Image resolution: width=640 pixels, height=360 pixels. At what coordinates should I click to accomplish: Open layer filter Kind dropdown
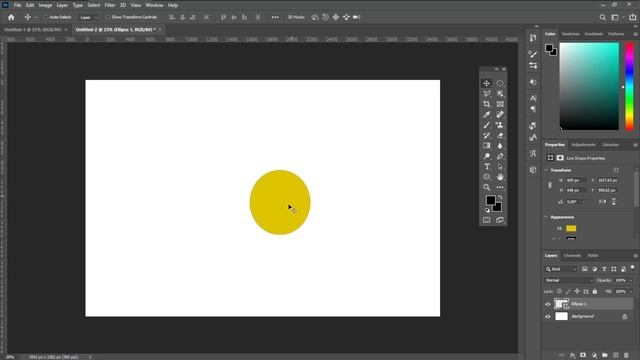pyautogui.click(x=562, y=269)
